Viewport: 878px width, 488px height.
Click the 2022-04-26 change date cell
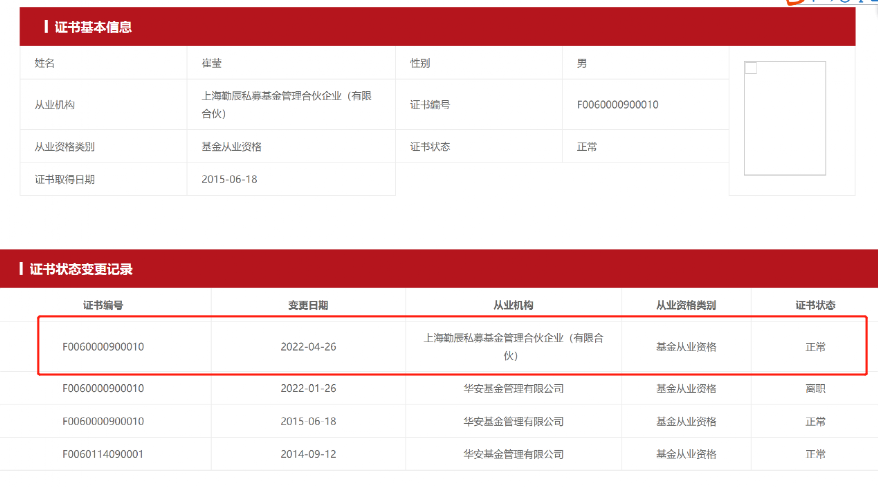point(308,347)
